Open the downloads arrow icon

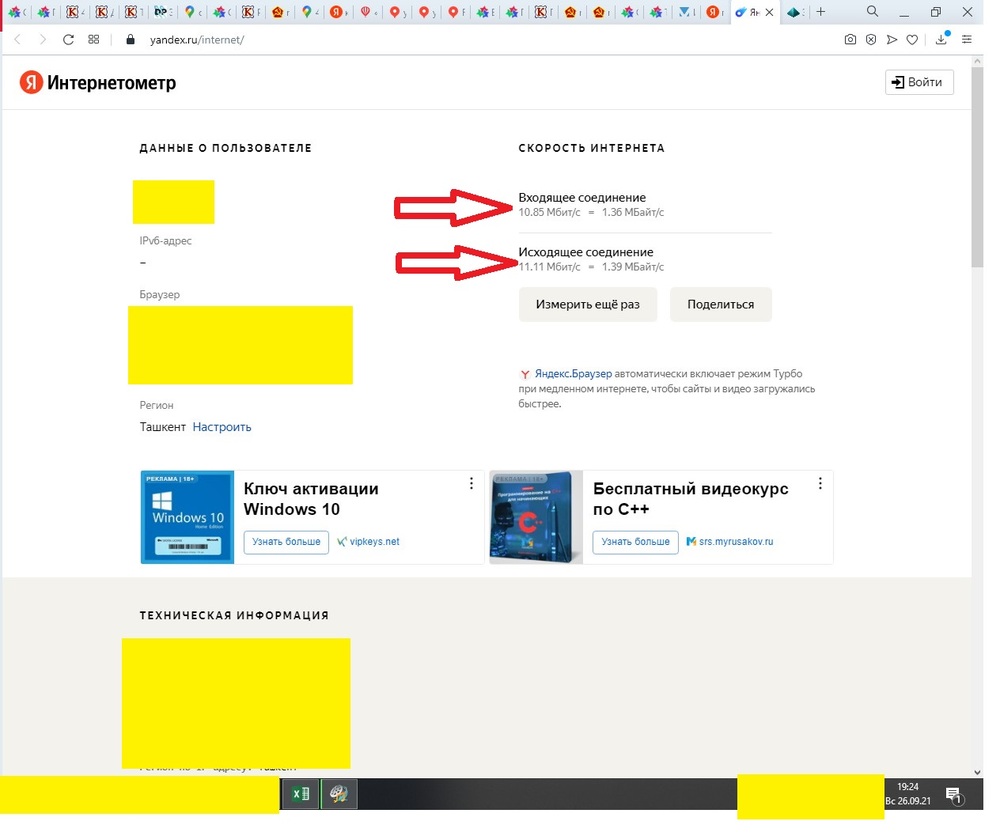[x=941, y=40]
